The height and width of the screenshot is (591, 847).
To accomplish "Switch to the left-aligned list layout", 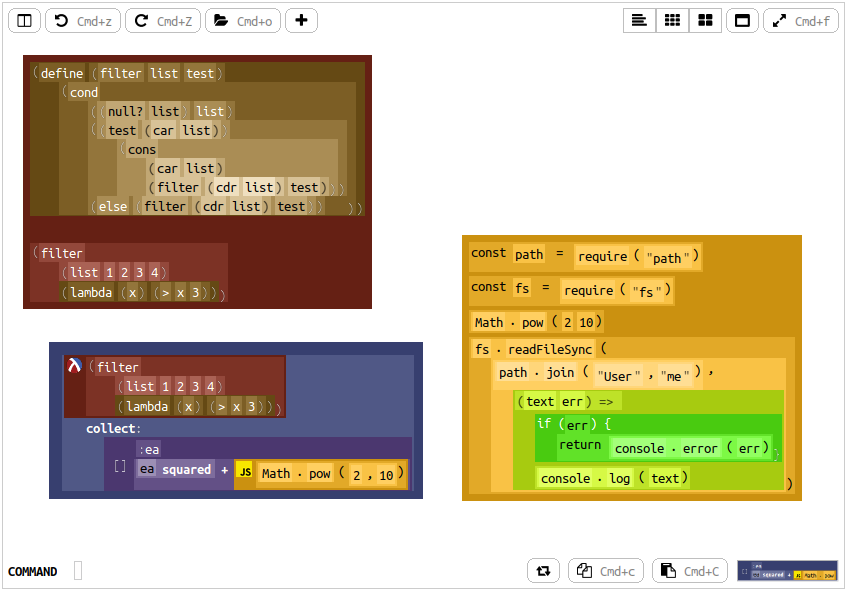I will point(640,20).
